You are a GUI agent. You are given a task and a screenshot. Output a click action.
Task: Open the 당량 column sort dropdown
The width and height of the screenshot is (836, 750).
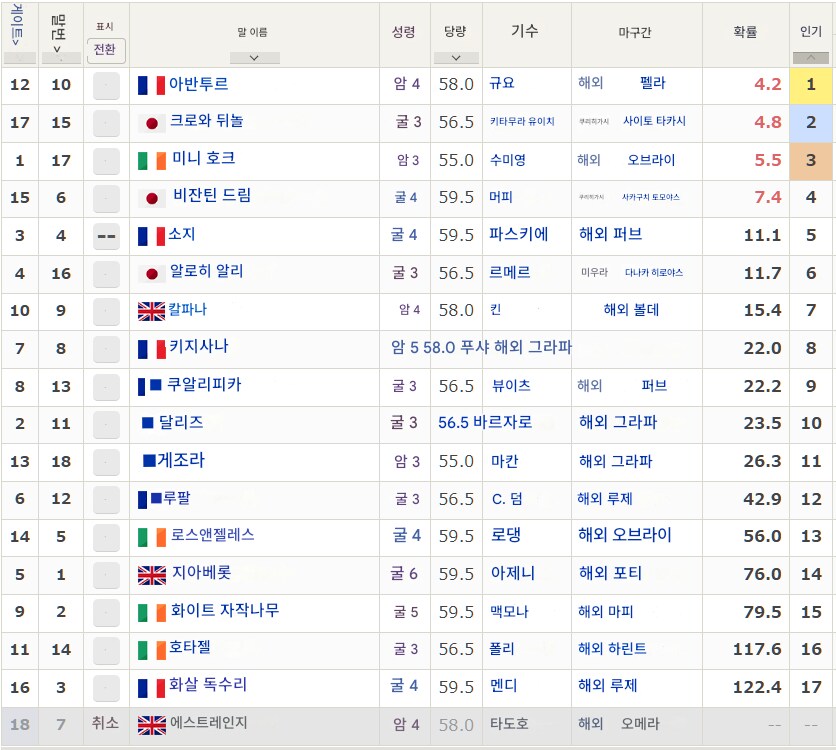[x=456, y=58]
